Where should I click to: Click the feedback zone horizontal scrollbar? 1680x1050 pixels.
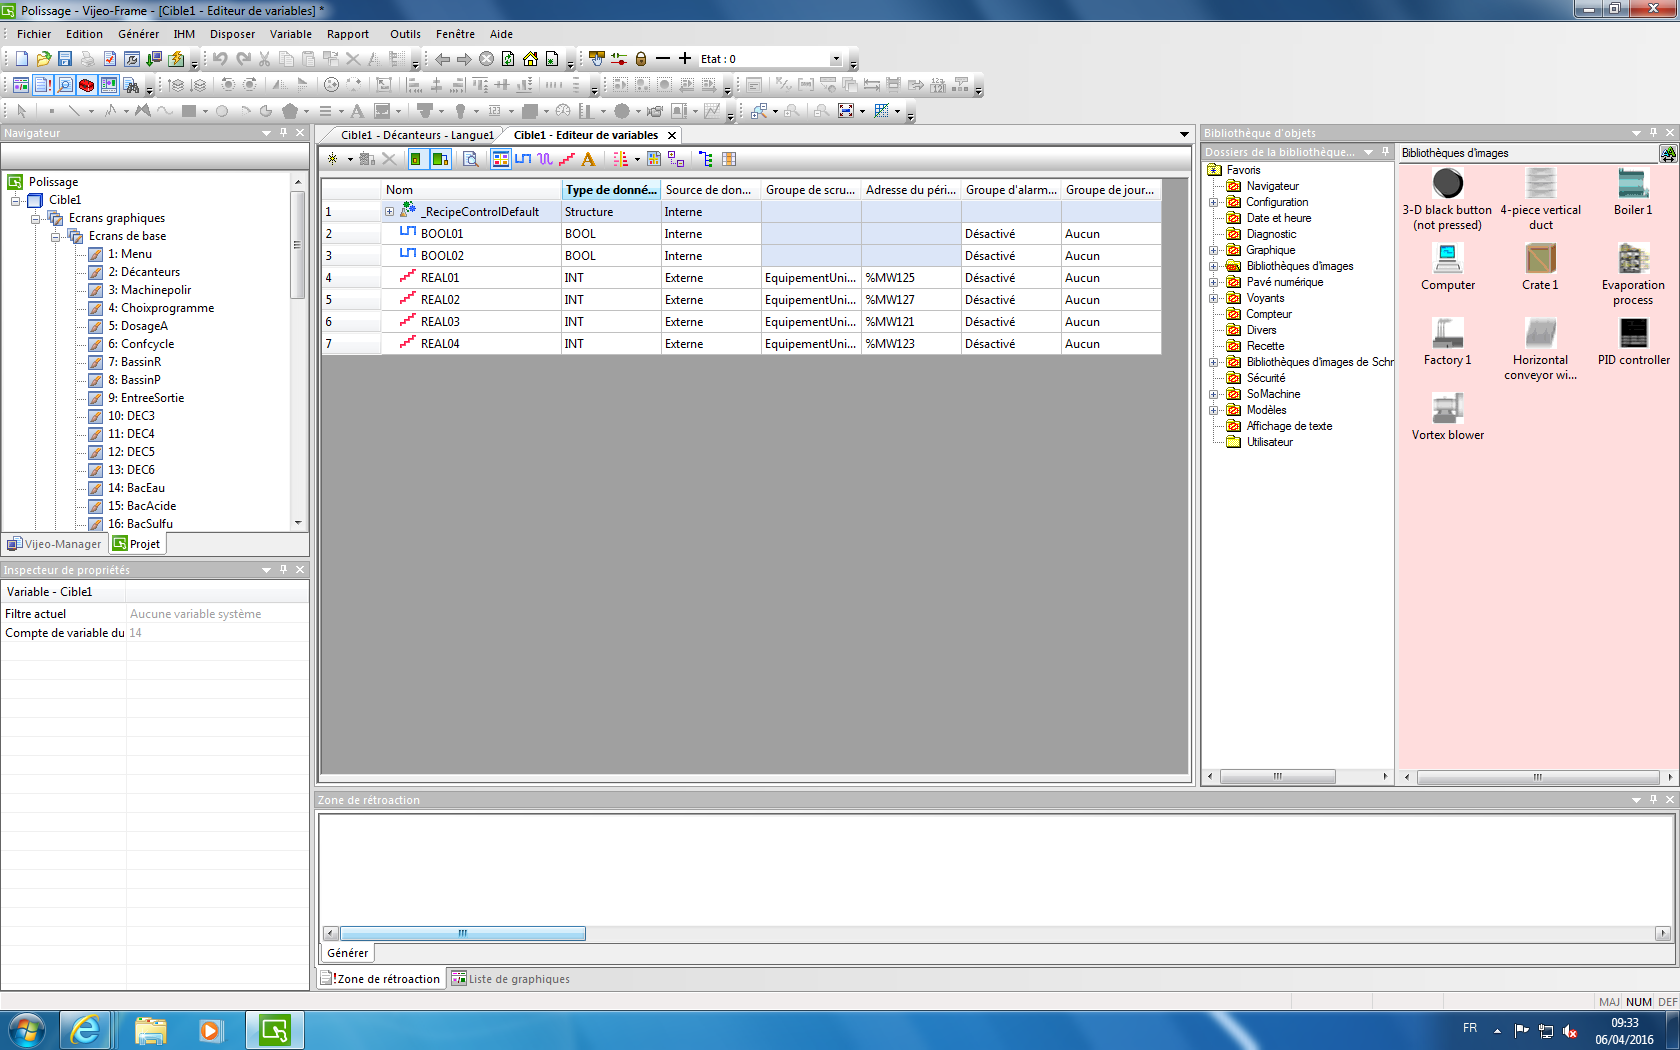[462, 933]
